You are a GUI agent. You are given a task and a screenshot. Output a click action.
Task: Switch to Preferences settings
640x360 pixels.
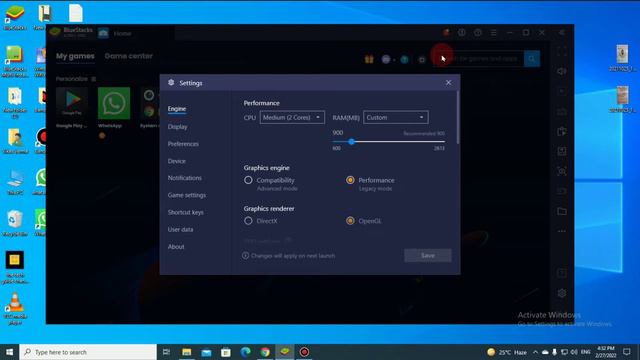[x=183, y=144]
